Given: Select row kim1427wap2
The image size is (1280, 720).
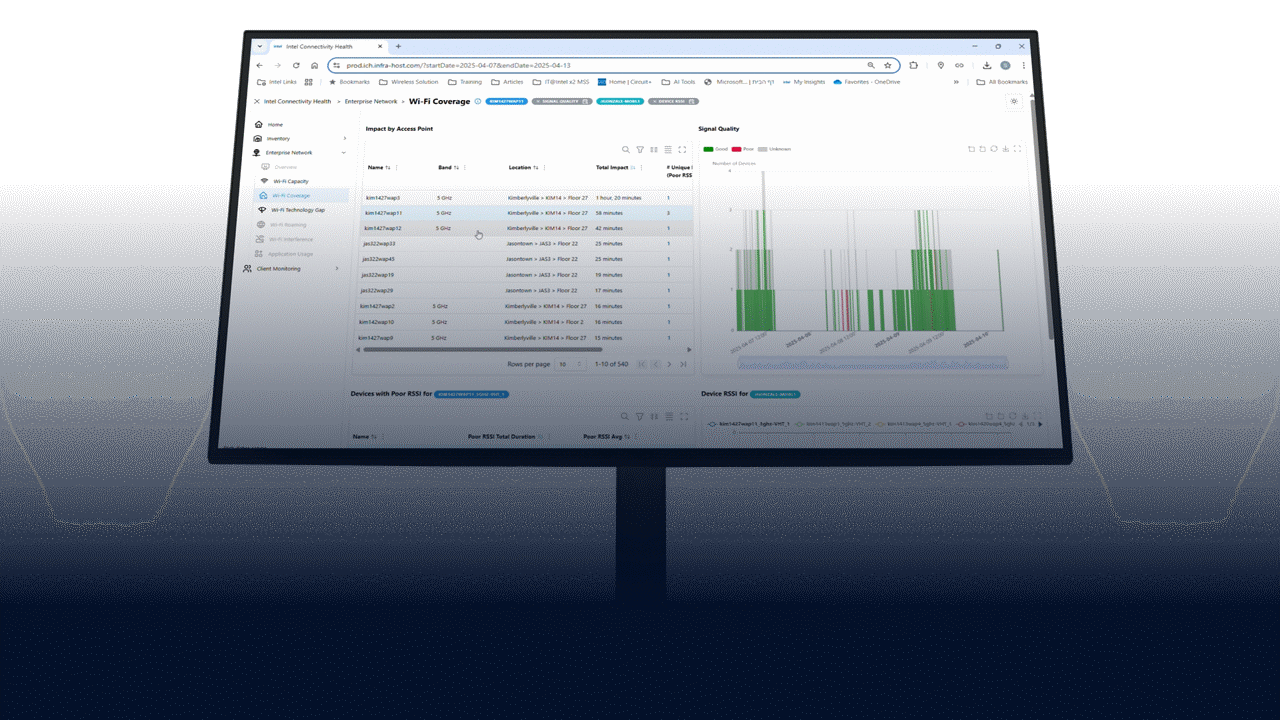Looking at the screenshot, I should tap(524, 306).
